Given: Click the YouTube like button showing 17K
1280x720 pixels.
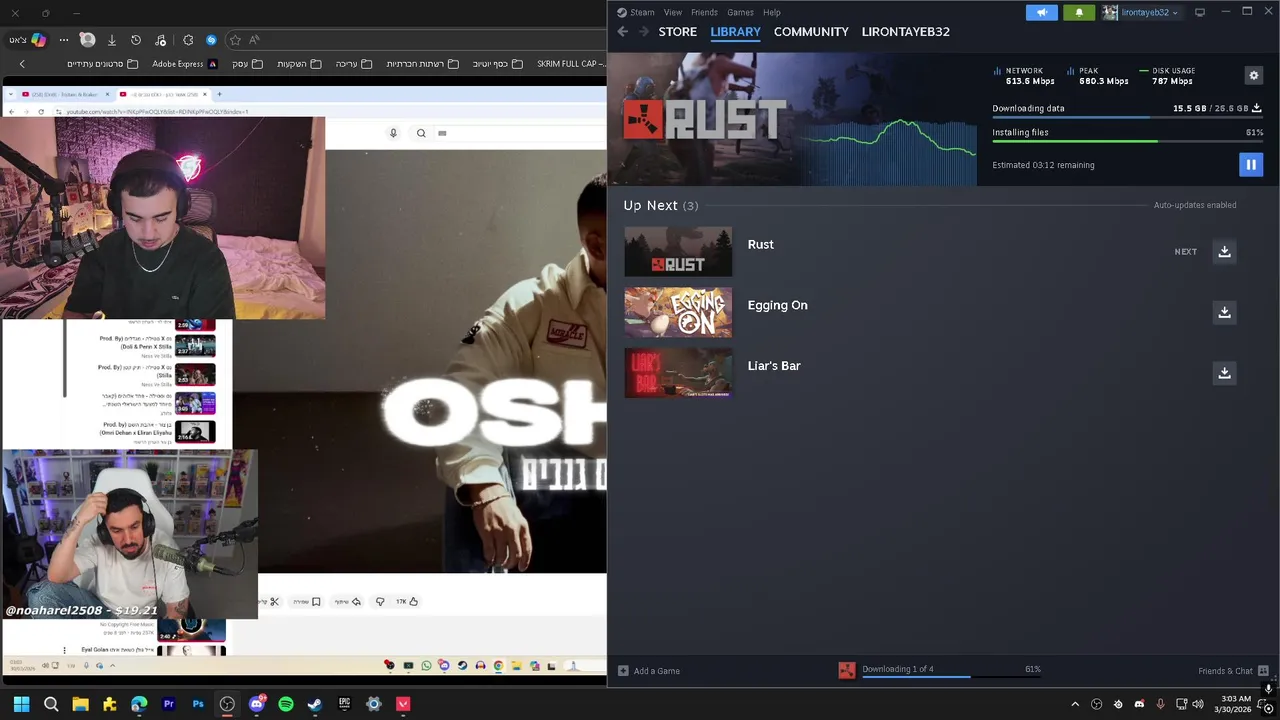Looking at the screenshot, I should pyautogui.click(x=407, y=602).
